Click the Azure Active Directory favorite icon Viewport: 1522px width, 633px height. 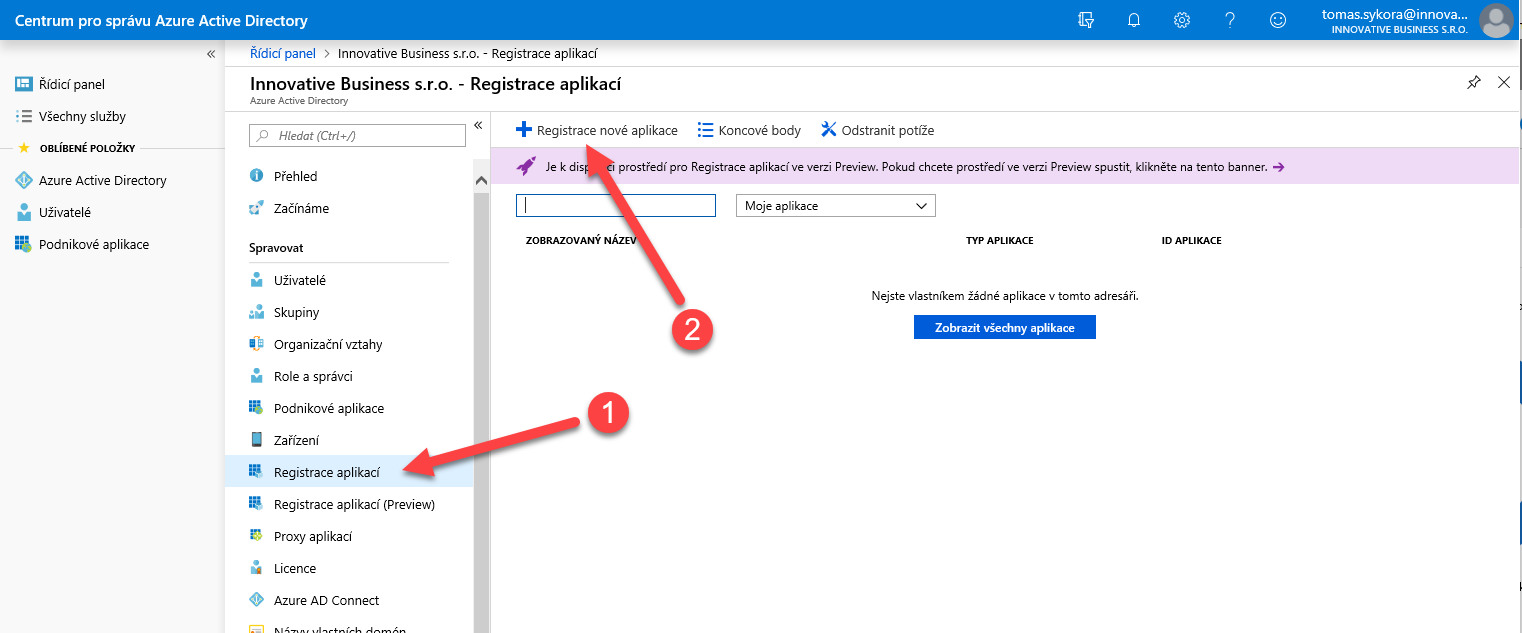24,180
